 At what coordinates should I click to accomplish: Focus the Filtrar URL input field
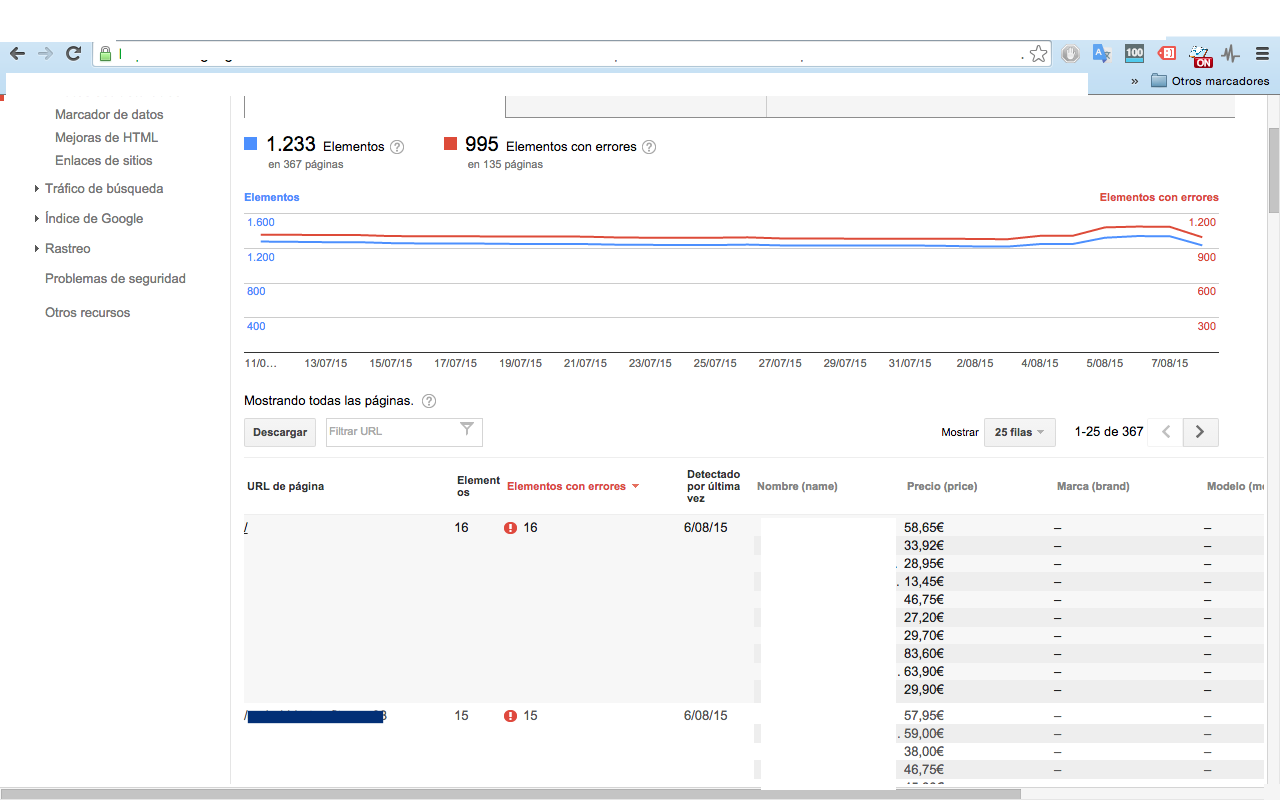pos(404,432)
